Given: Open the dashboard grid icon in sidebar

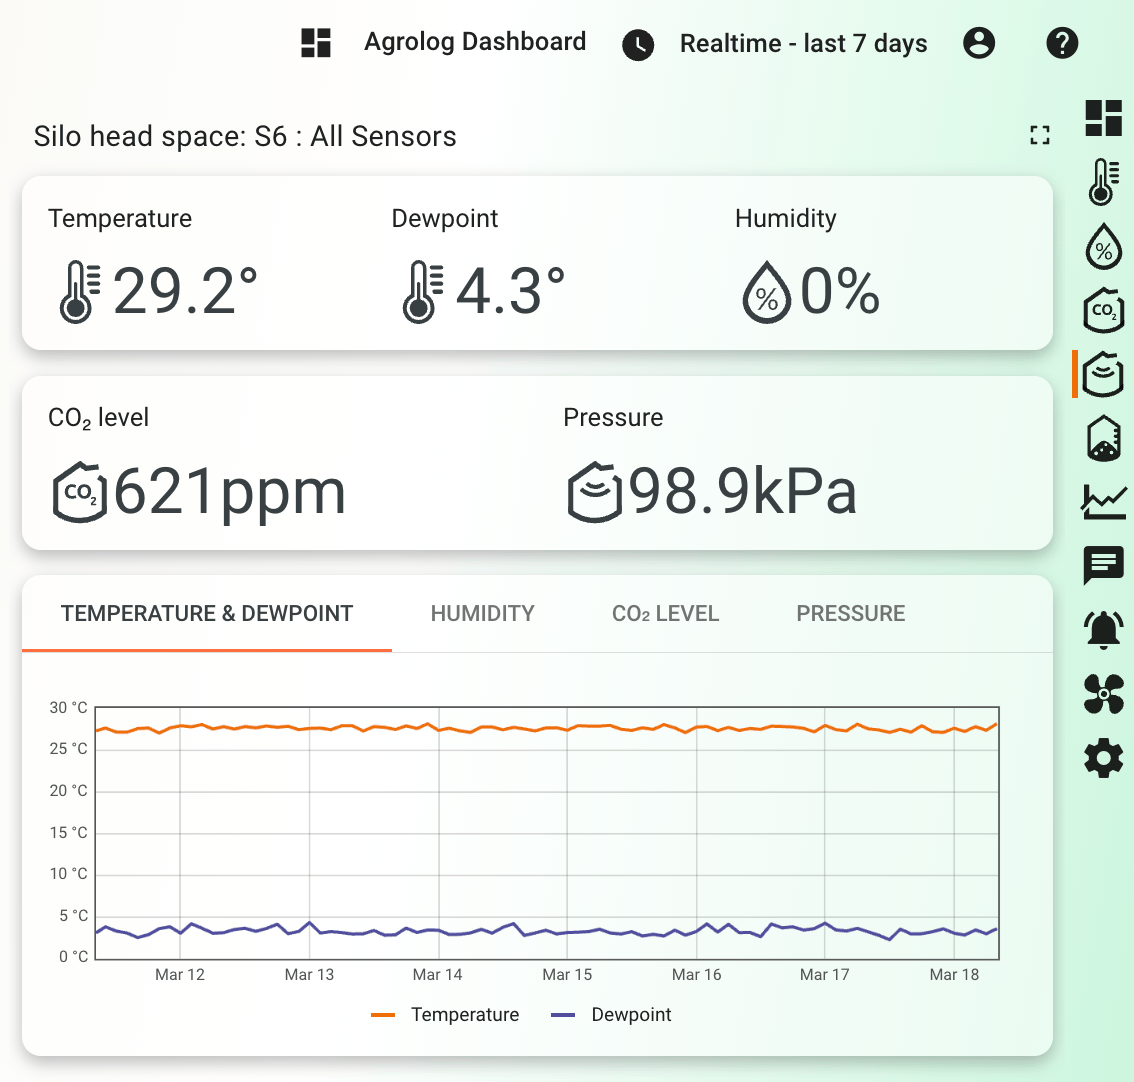Looking at the screenshot, I should pos(1103,118).
